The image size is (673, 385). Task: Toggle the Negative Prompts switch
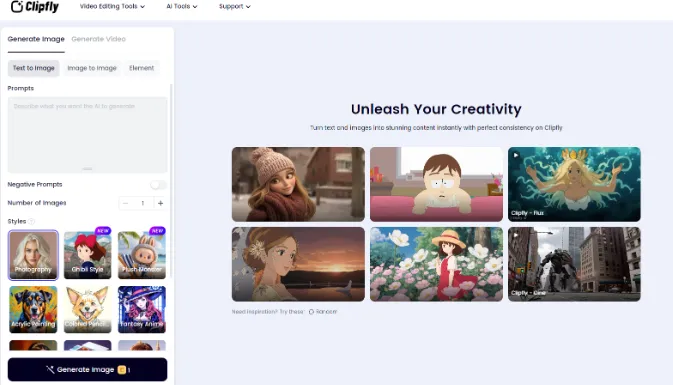click(x=158, y=185)
